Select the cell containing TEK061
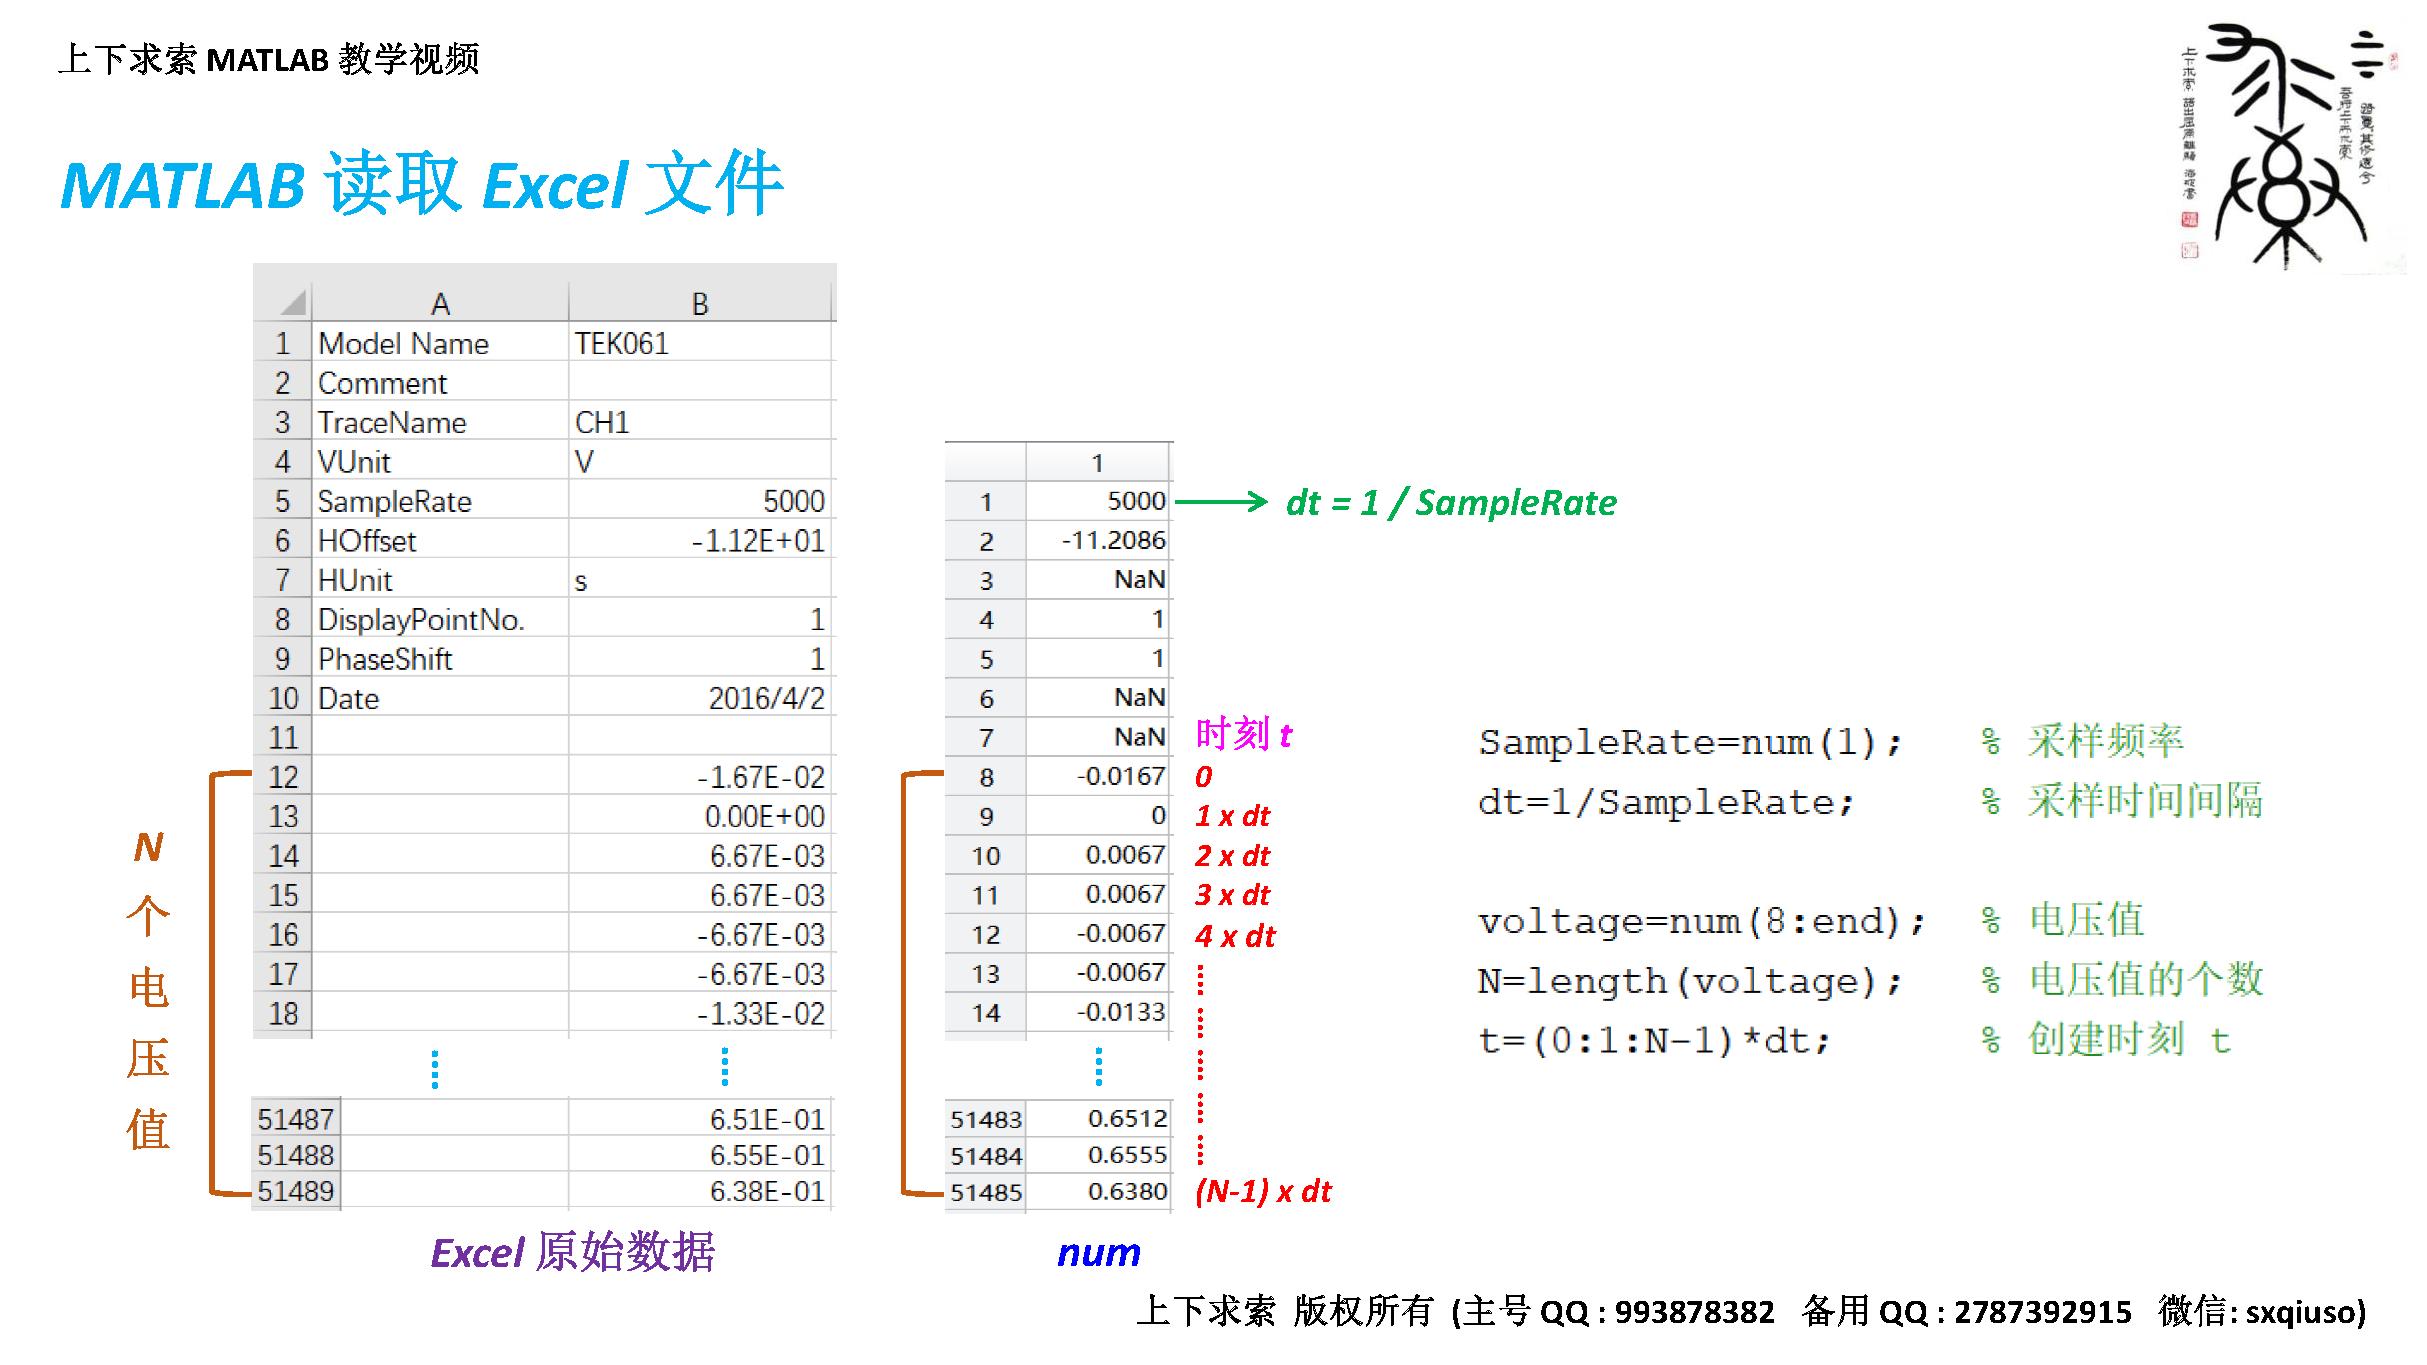This screenshot has height=1365, width=2427. click(x=620, y=343)
